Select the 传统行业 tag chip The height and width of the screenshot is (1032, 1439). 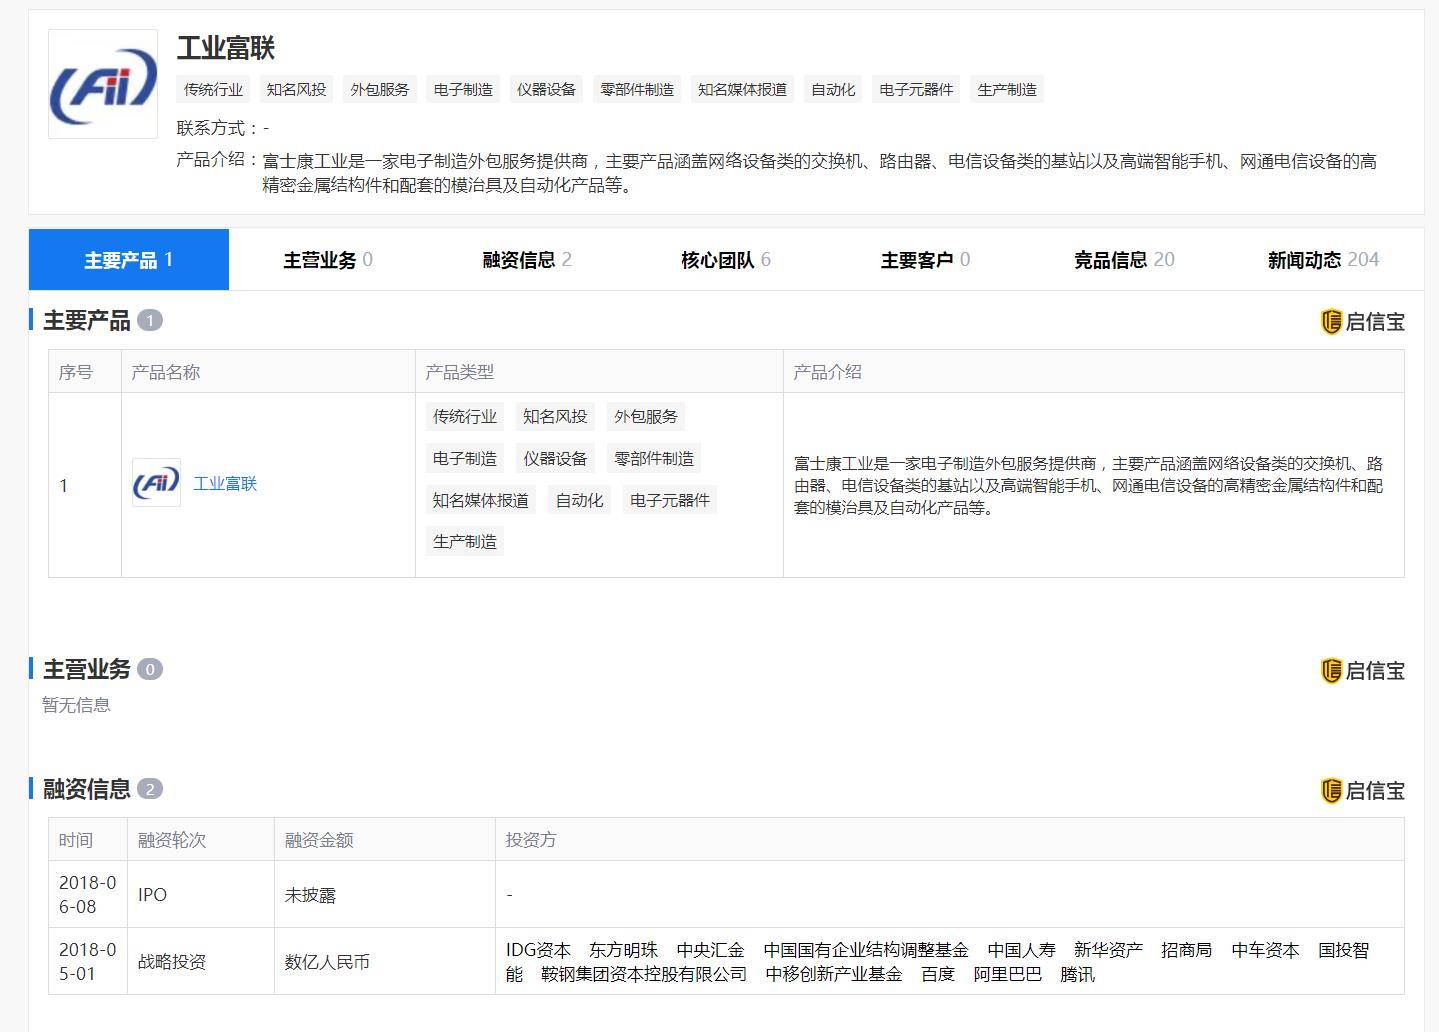pos(212,89)
